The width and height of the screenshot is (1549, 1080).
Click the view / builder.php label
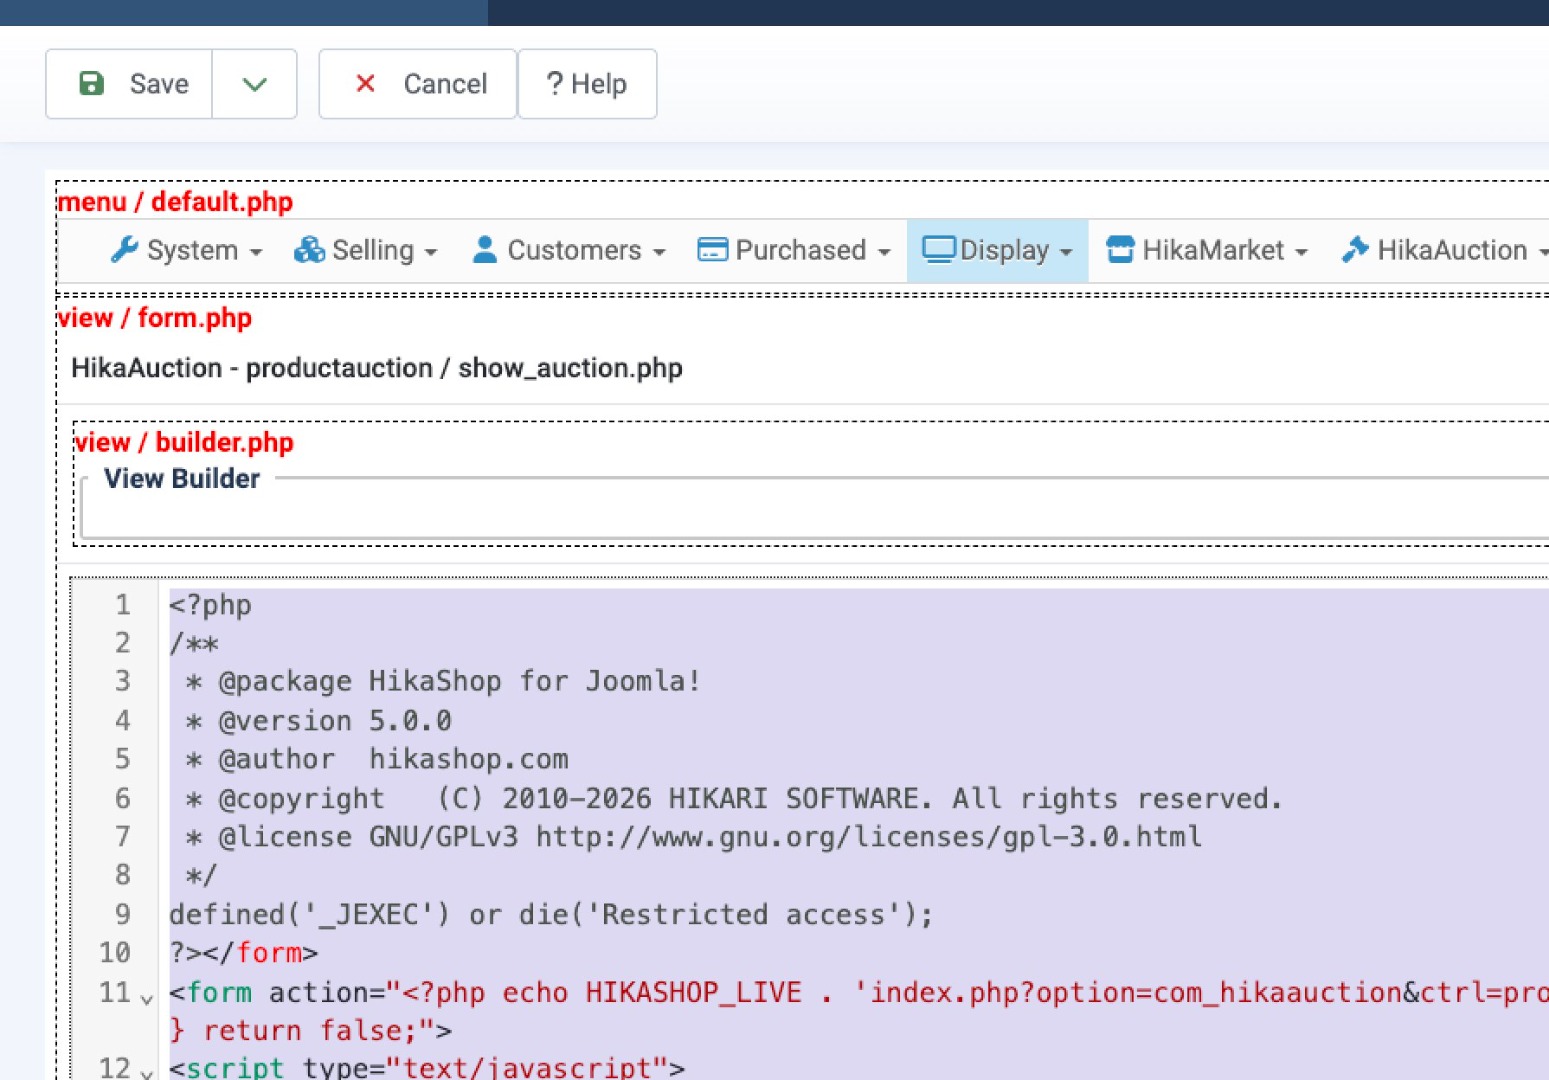coord(184,443)
